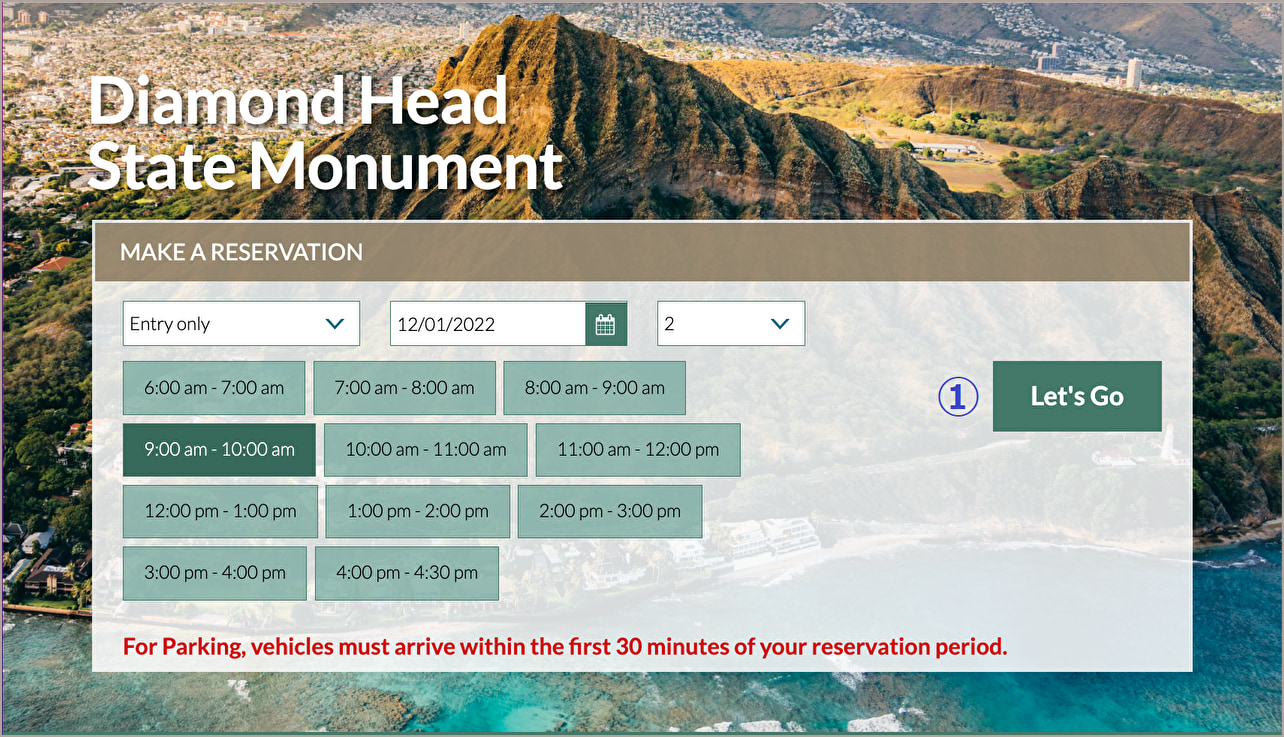Select the 12:00 pm - 1:00 pm slot
1284x737 pixels.
click(220, 511)
